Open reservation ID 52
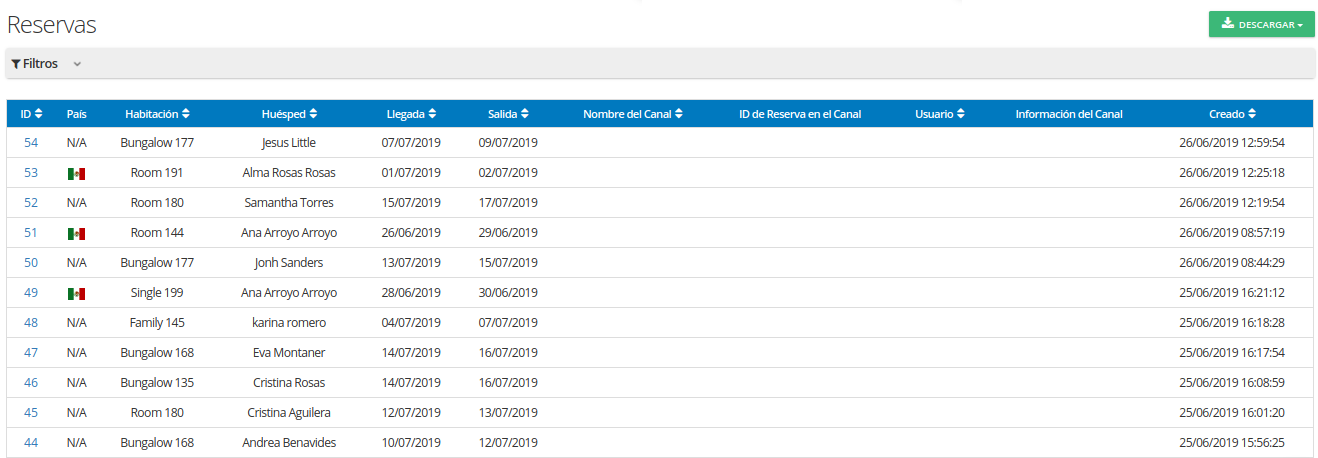1318x458 pixels. (31, 203)
